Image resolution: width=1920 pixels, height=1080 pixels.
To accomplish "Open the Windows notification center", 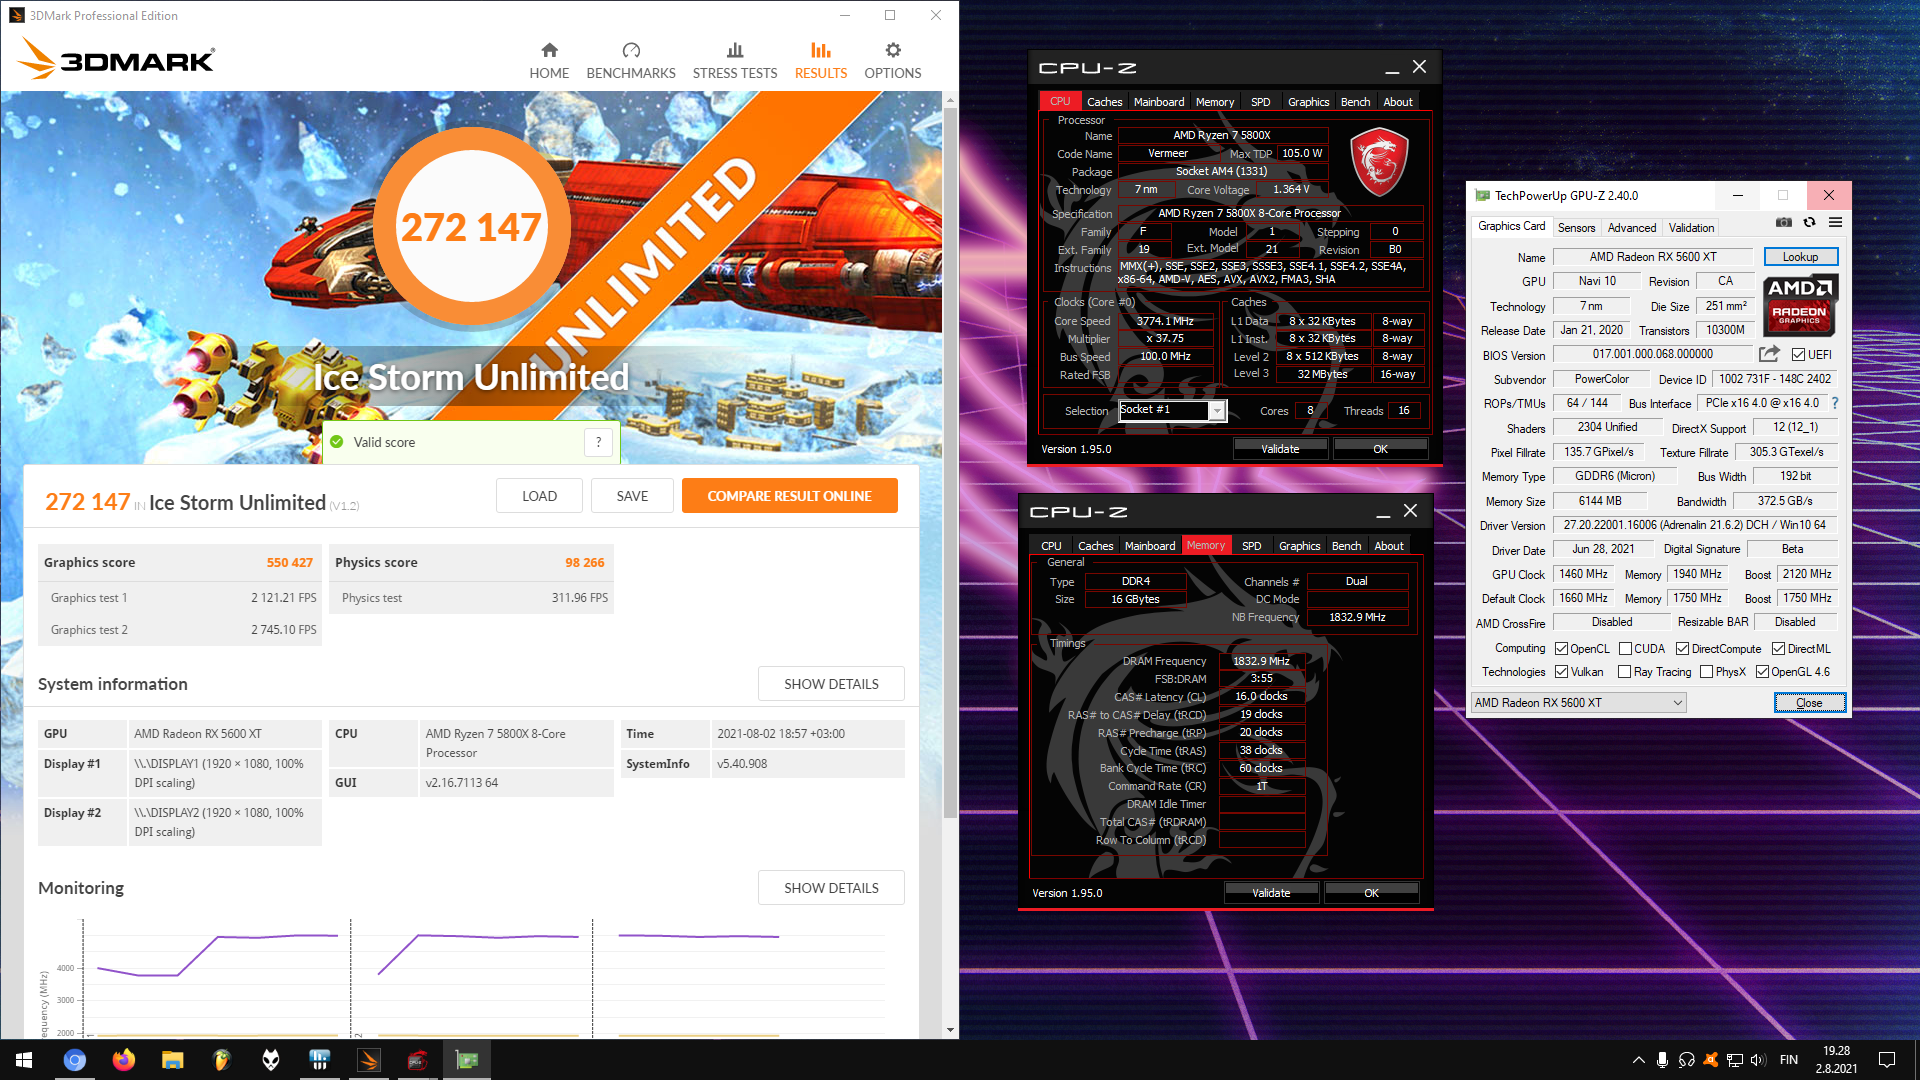I will (1887, 1060).
